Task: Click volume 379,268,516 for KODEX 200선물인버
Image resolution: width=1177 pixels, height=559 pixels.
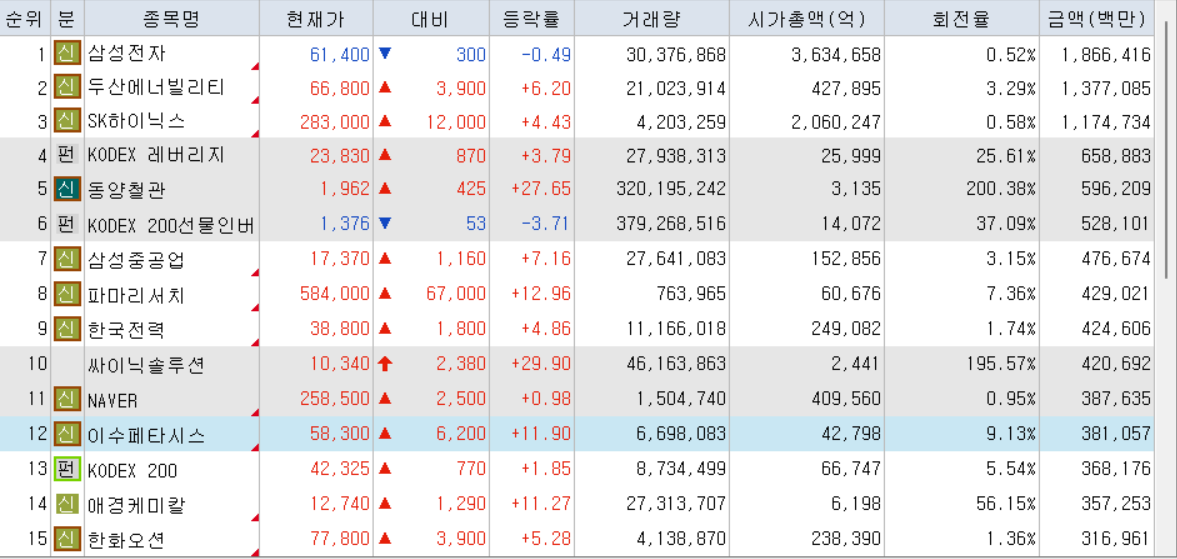Action: pyautogui.click(x=670, y=225)
